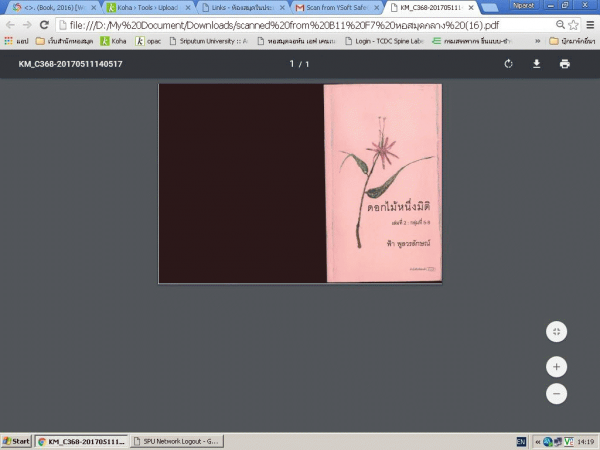Download the PDF file
The width and height of the screenshot is (600, 450).
coord(536,64)
